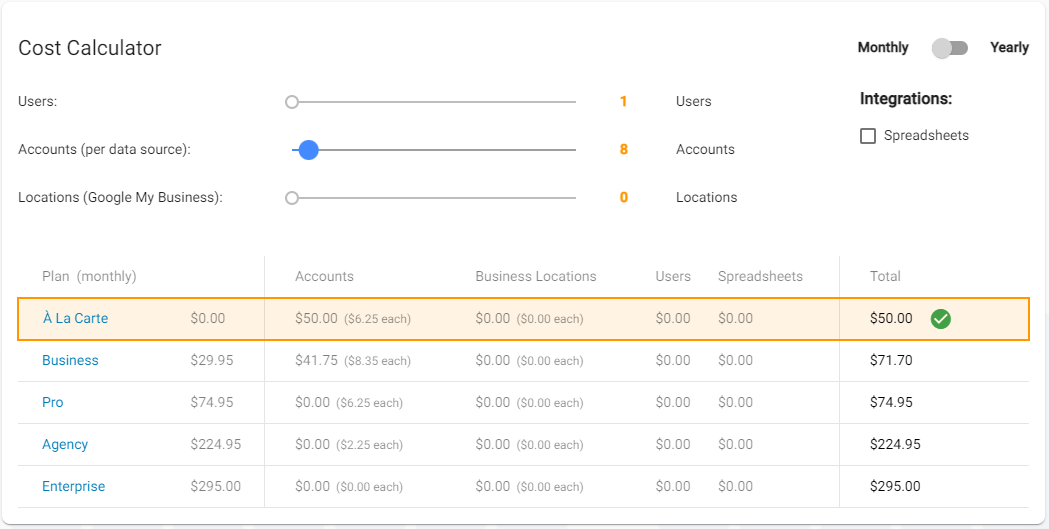Click the Accounts column header

point(324,277)
